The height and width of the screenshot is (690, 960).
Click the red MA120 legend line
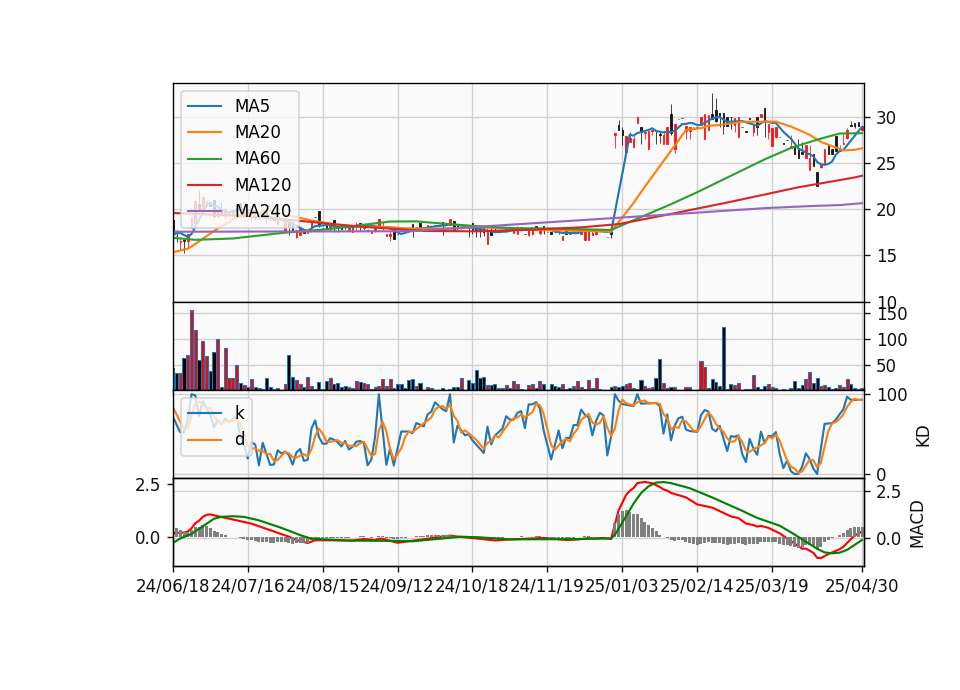coord(204,186)
